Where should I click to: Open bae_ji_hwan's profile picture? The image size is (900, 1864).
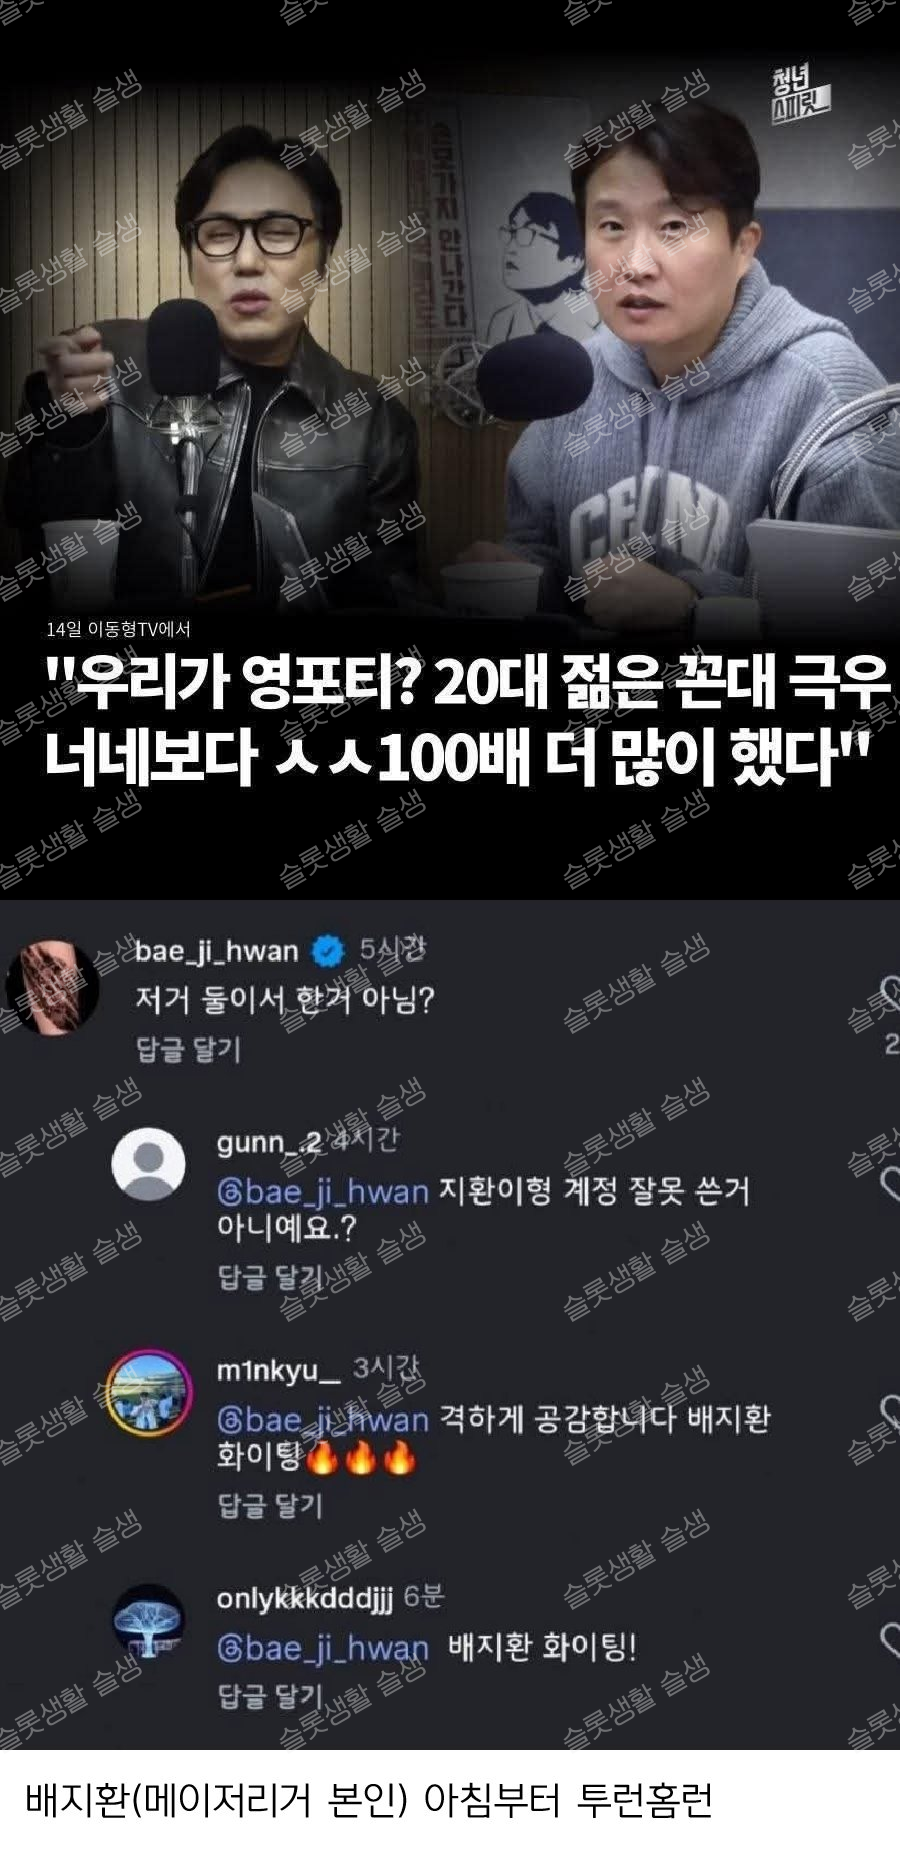point(52,988)
